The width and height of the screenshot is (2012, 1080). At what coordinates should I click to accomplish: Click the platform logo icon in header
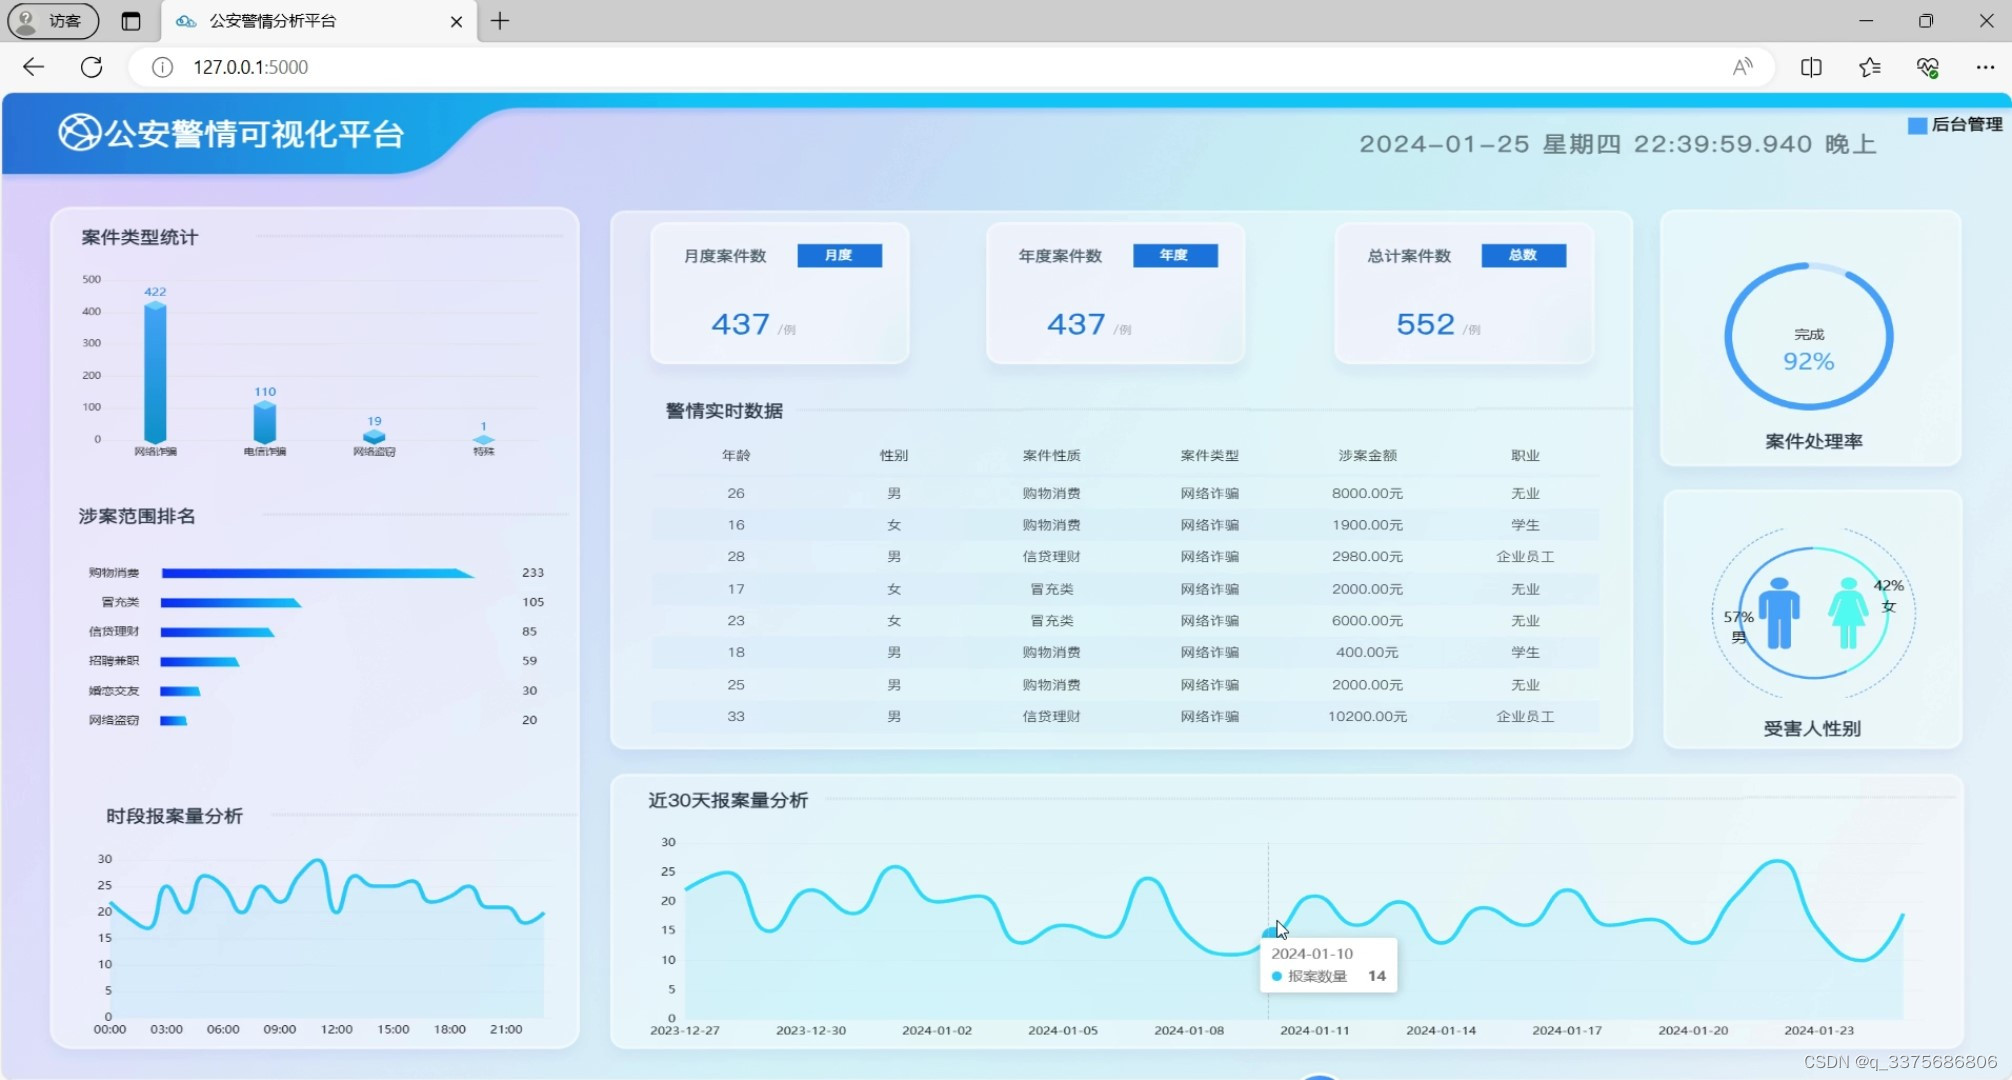click(79, 133)
